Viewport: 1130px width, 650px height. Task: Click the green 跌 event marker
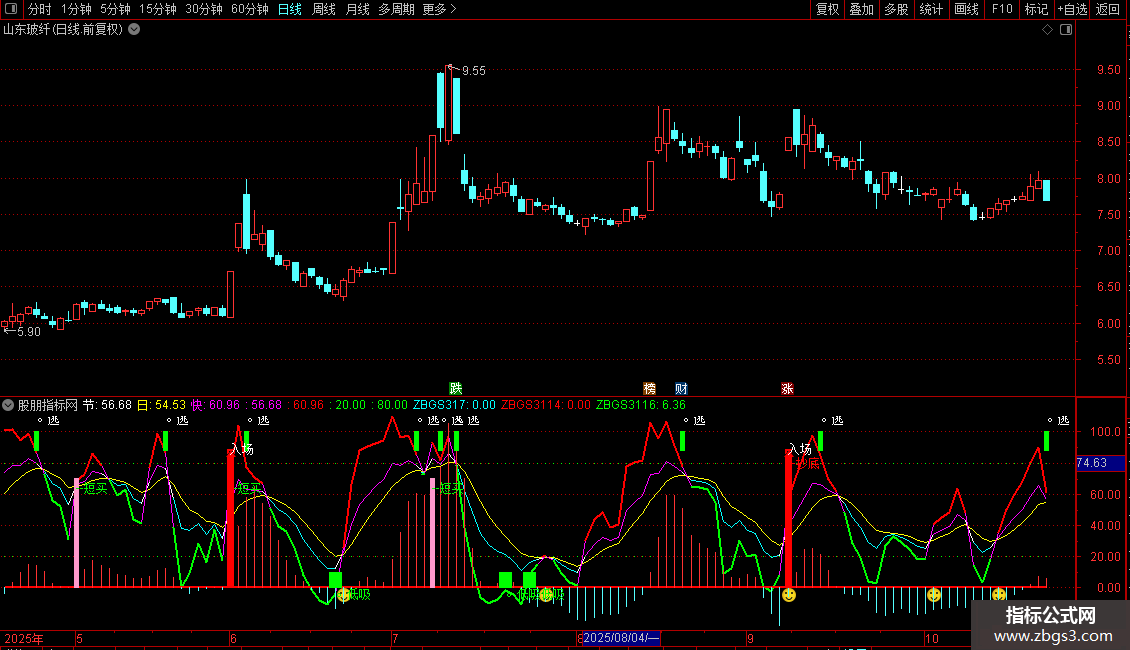pyautogui.click(x=456, y=388)
